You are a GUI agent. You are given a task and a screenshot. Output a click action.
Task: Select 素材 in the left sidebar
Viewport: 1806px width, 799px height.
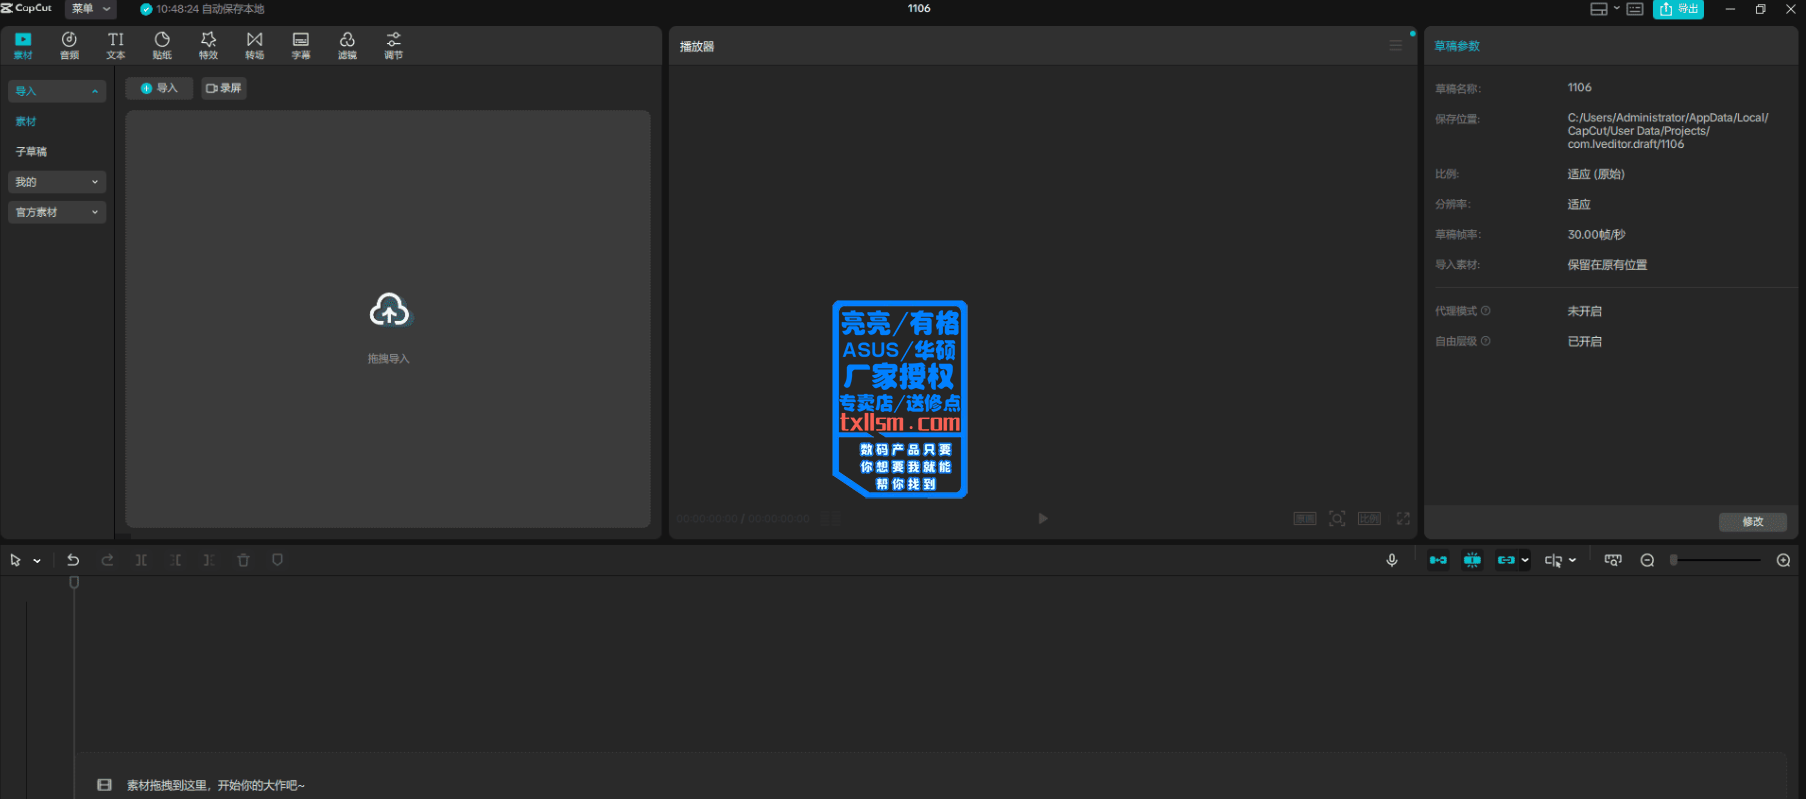(26, 121)
